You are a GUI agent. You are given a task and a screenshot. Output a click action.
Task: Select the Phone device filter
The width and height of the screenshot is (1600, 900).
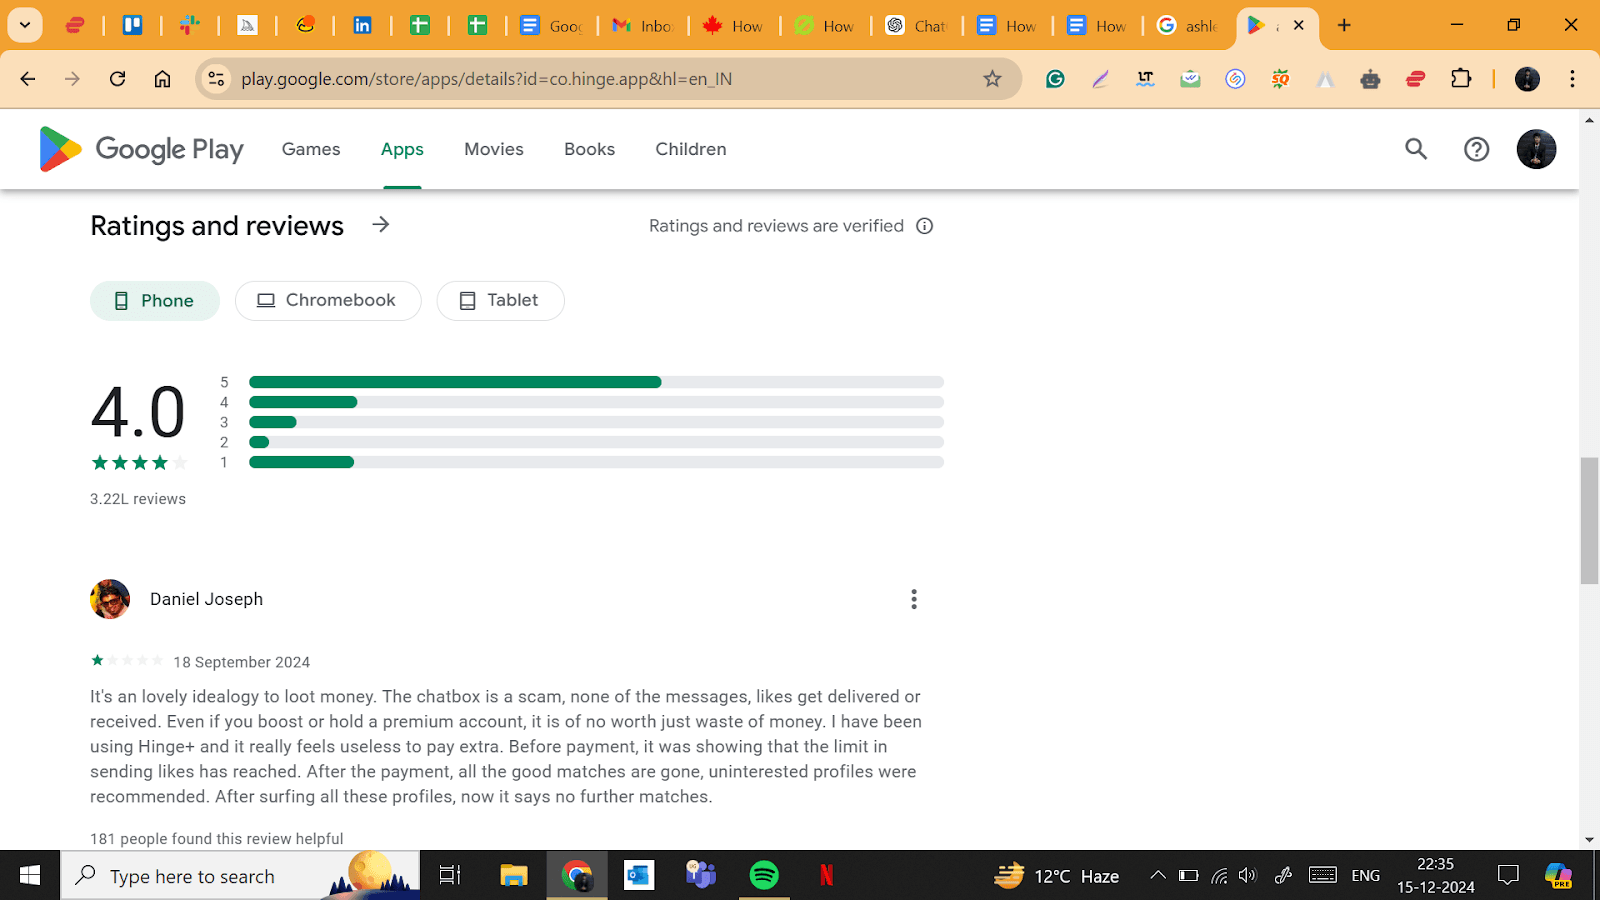(155, 301)
